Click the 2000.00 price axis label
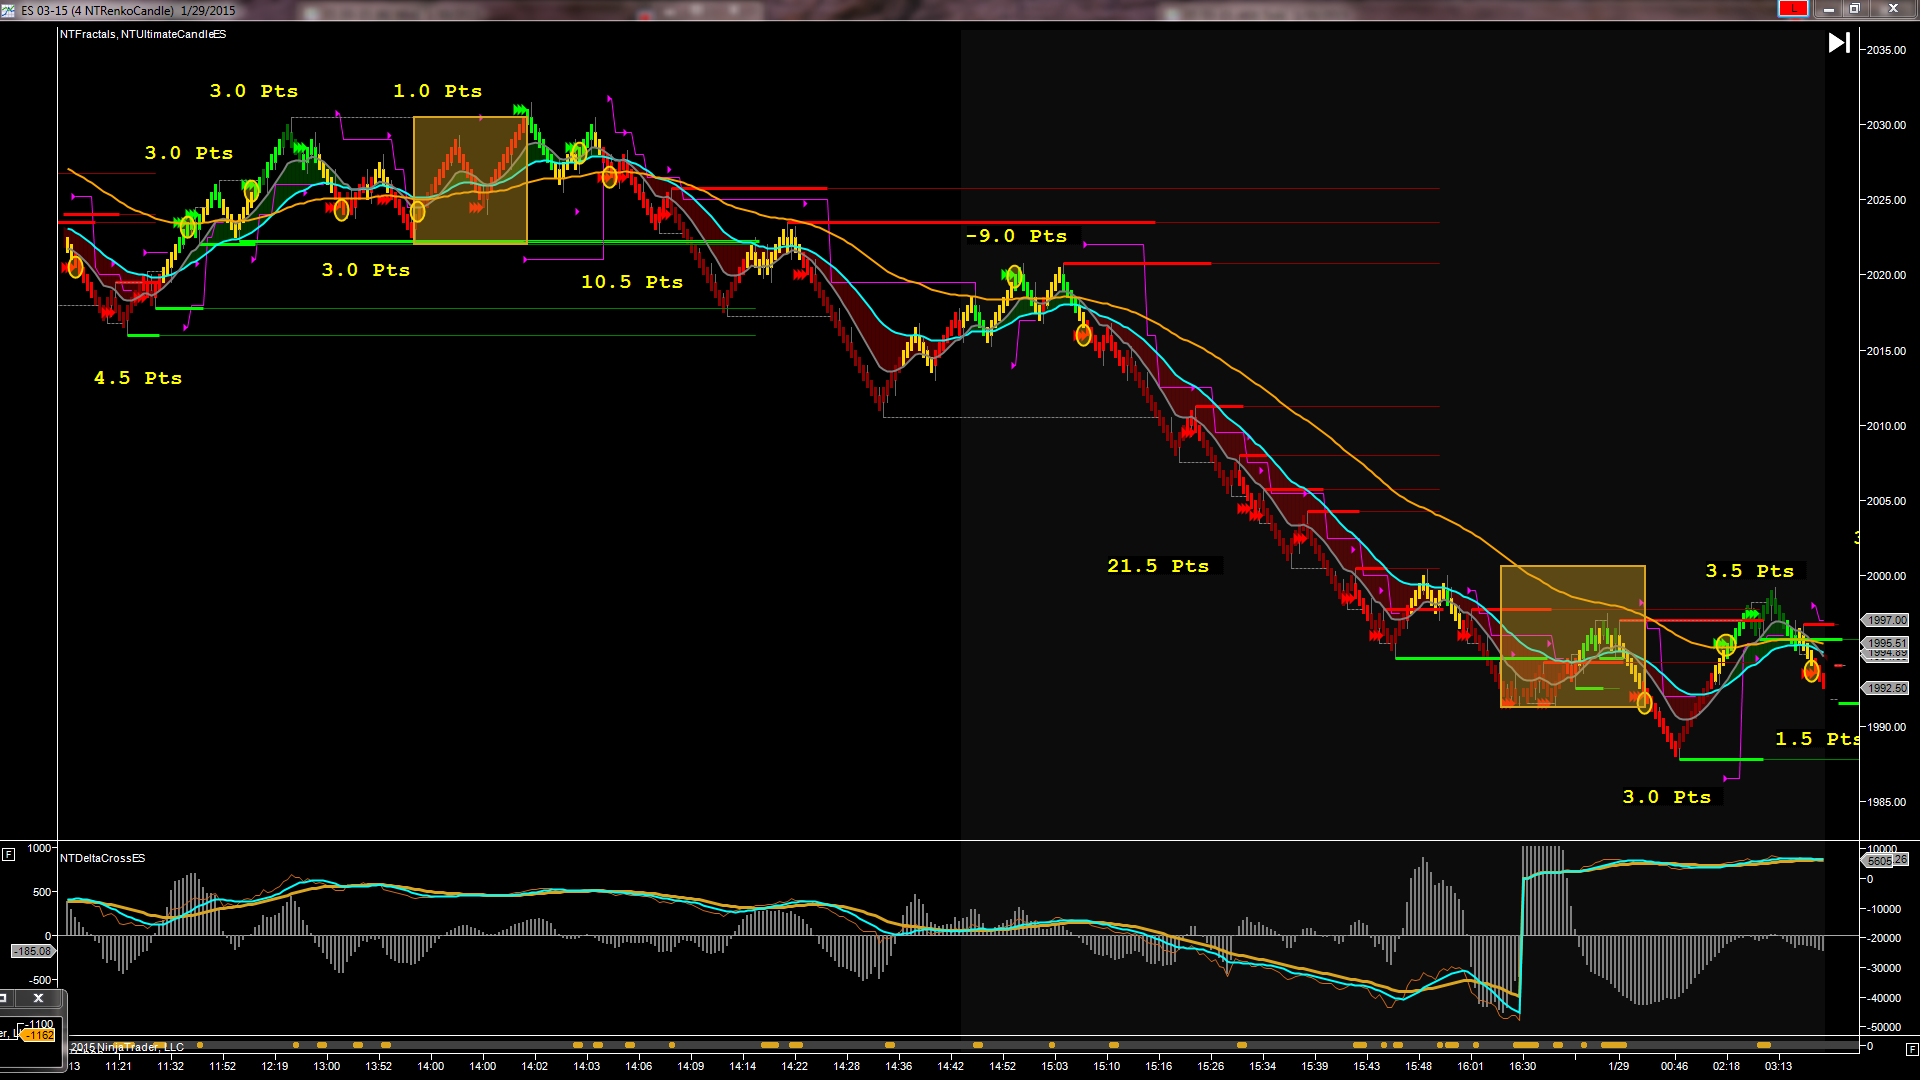Image resolution: width=1920 pixels, height=1080 pixels. click(x=1886, y=576)
